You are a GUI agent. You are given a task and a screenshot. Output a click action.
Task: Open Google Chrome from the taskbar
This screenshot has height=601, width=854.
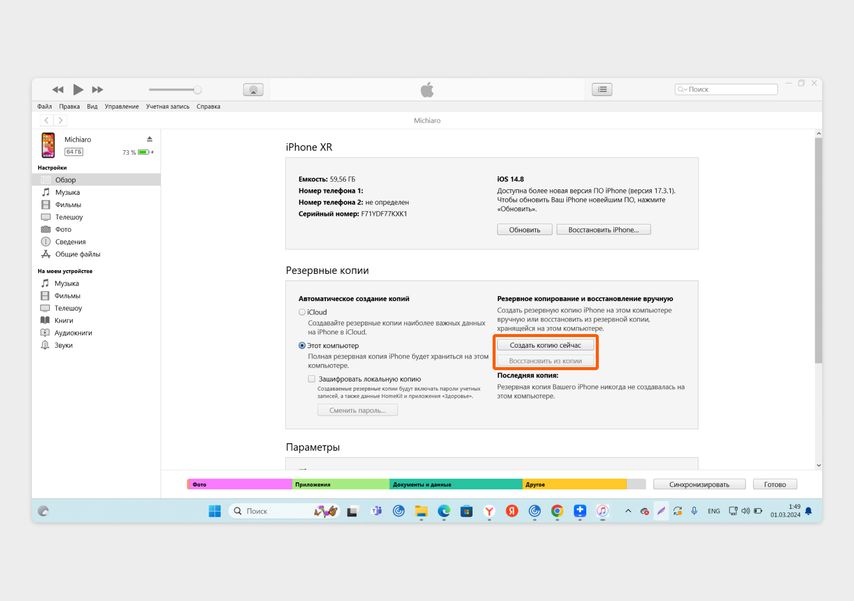pyautogui.click(x=557, y=511)
